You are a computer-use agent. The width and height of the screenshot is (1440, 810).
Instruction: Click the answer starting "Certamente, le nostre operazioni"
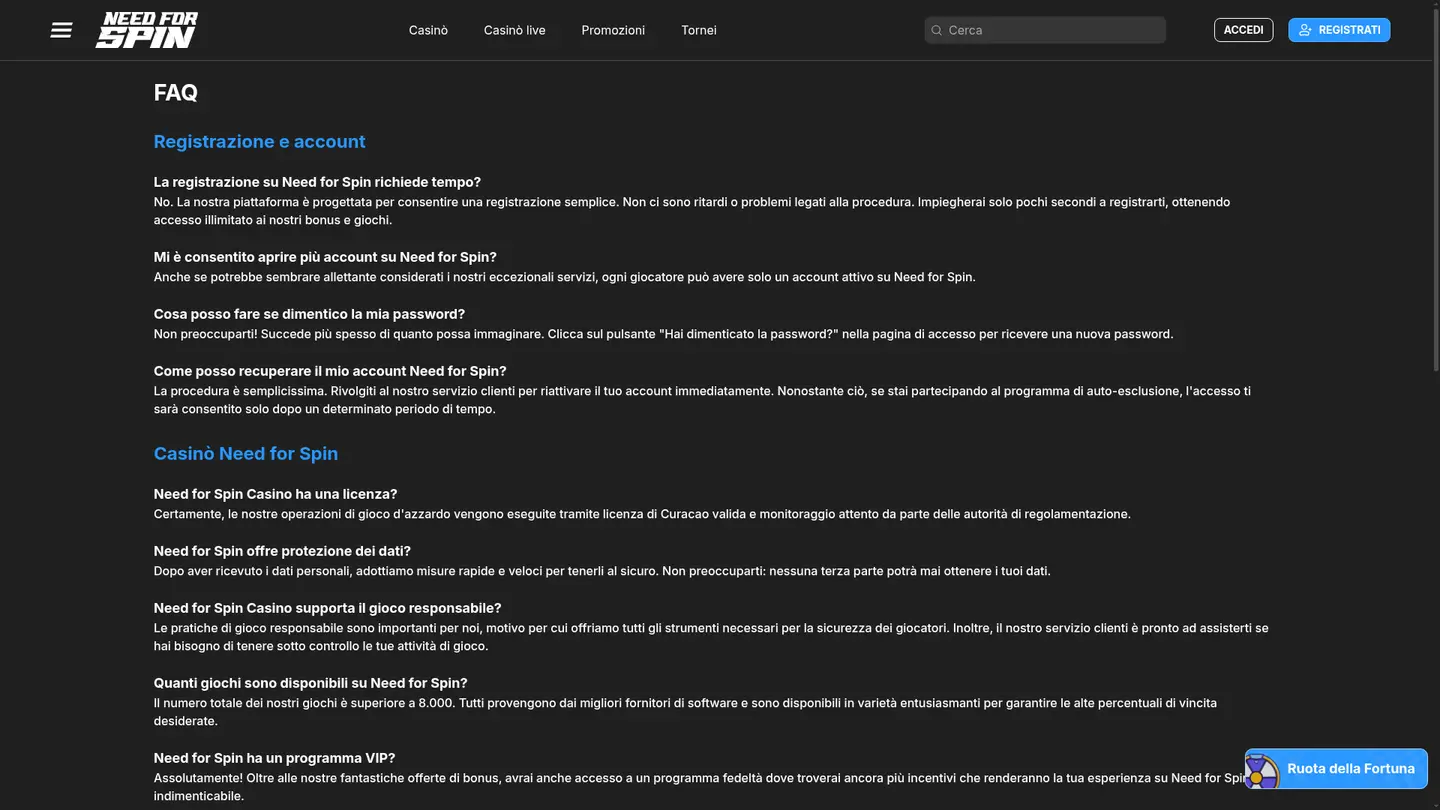642,514
